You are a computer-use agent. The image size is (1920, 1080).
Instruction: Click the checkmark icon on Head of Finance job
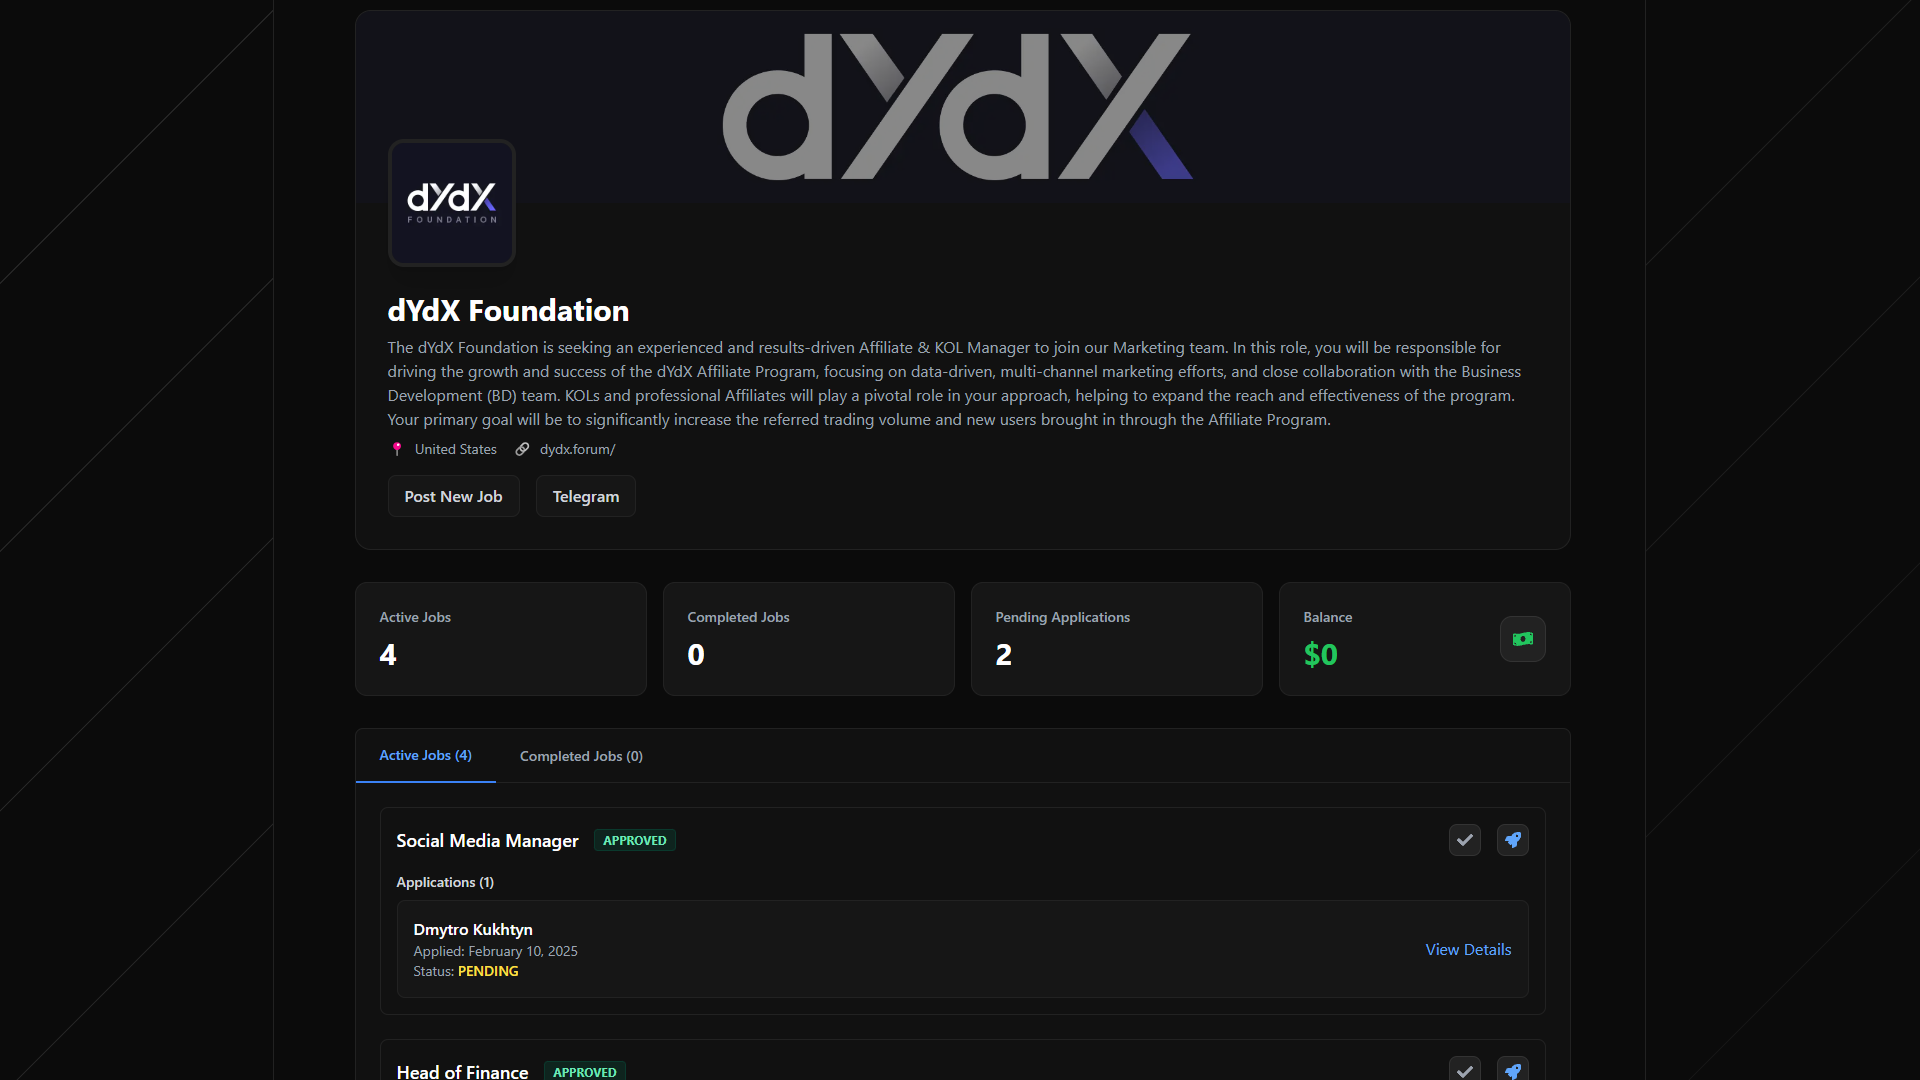coord(1465,1070)
